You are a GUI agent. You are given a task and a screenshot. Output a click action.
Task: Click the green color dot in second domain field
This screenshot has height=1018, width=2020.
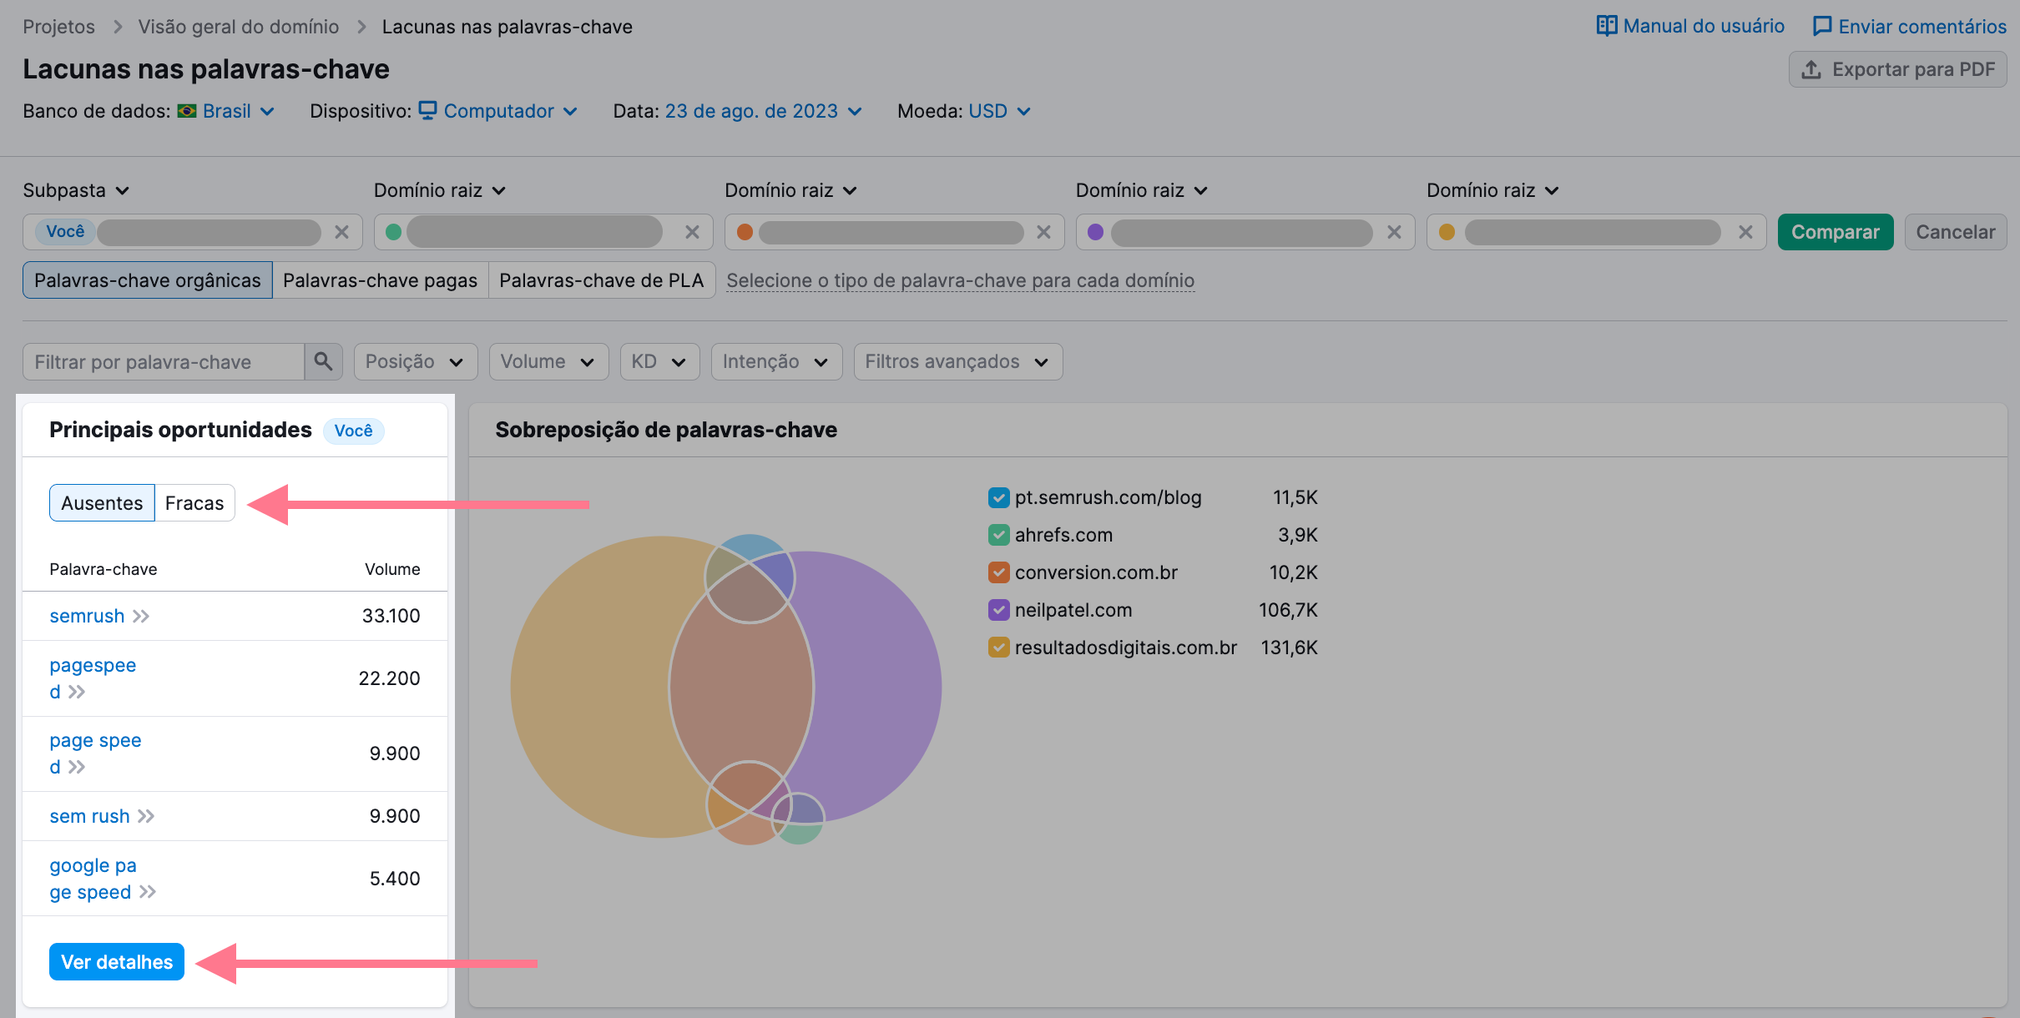[x=394, y=232]
